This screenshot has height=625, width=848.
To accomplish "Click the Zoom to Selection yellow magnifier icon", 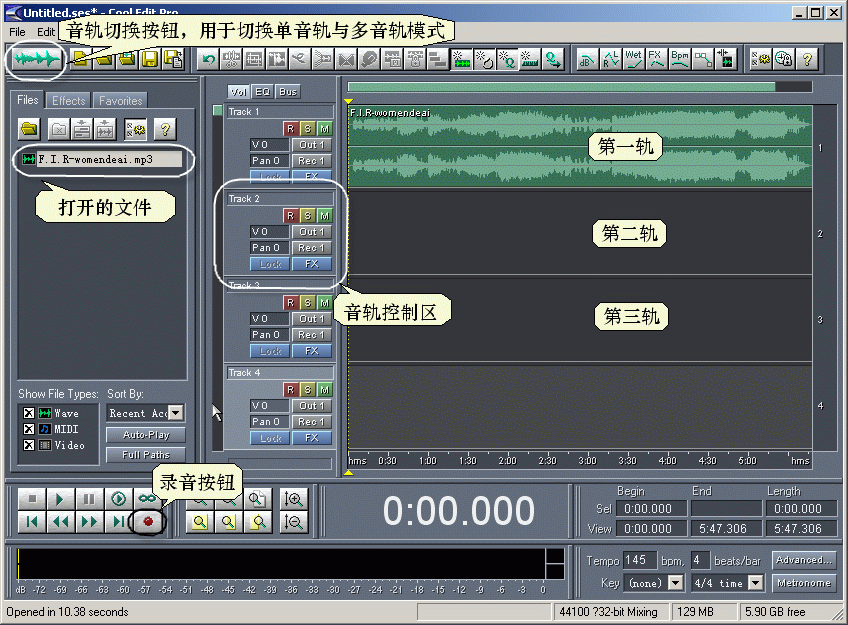I will click(x=200, y=522).
